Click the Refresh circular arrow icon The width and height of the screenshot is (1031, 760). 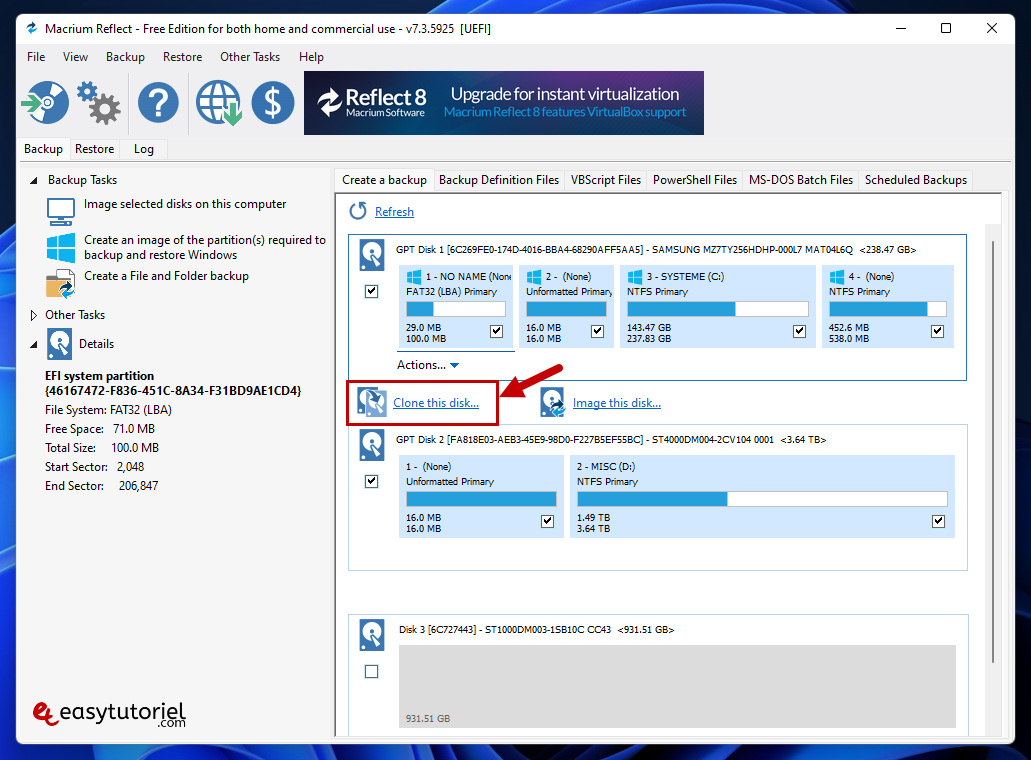(358, 211)
